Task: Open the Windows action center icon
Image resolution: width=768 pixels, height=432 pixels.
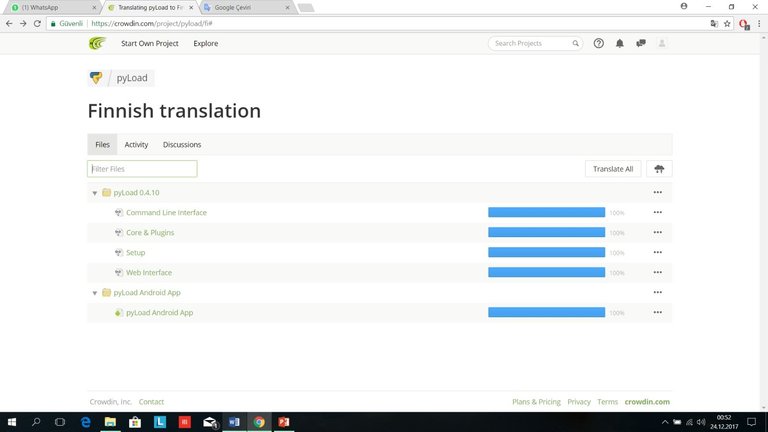Action: pos(751,422)
